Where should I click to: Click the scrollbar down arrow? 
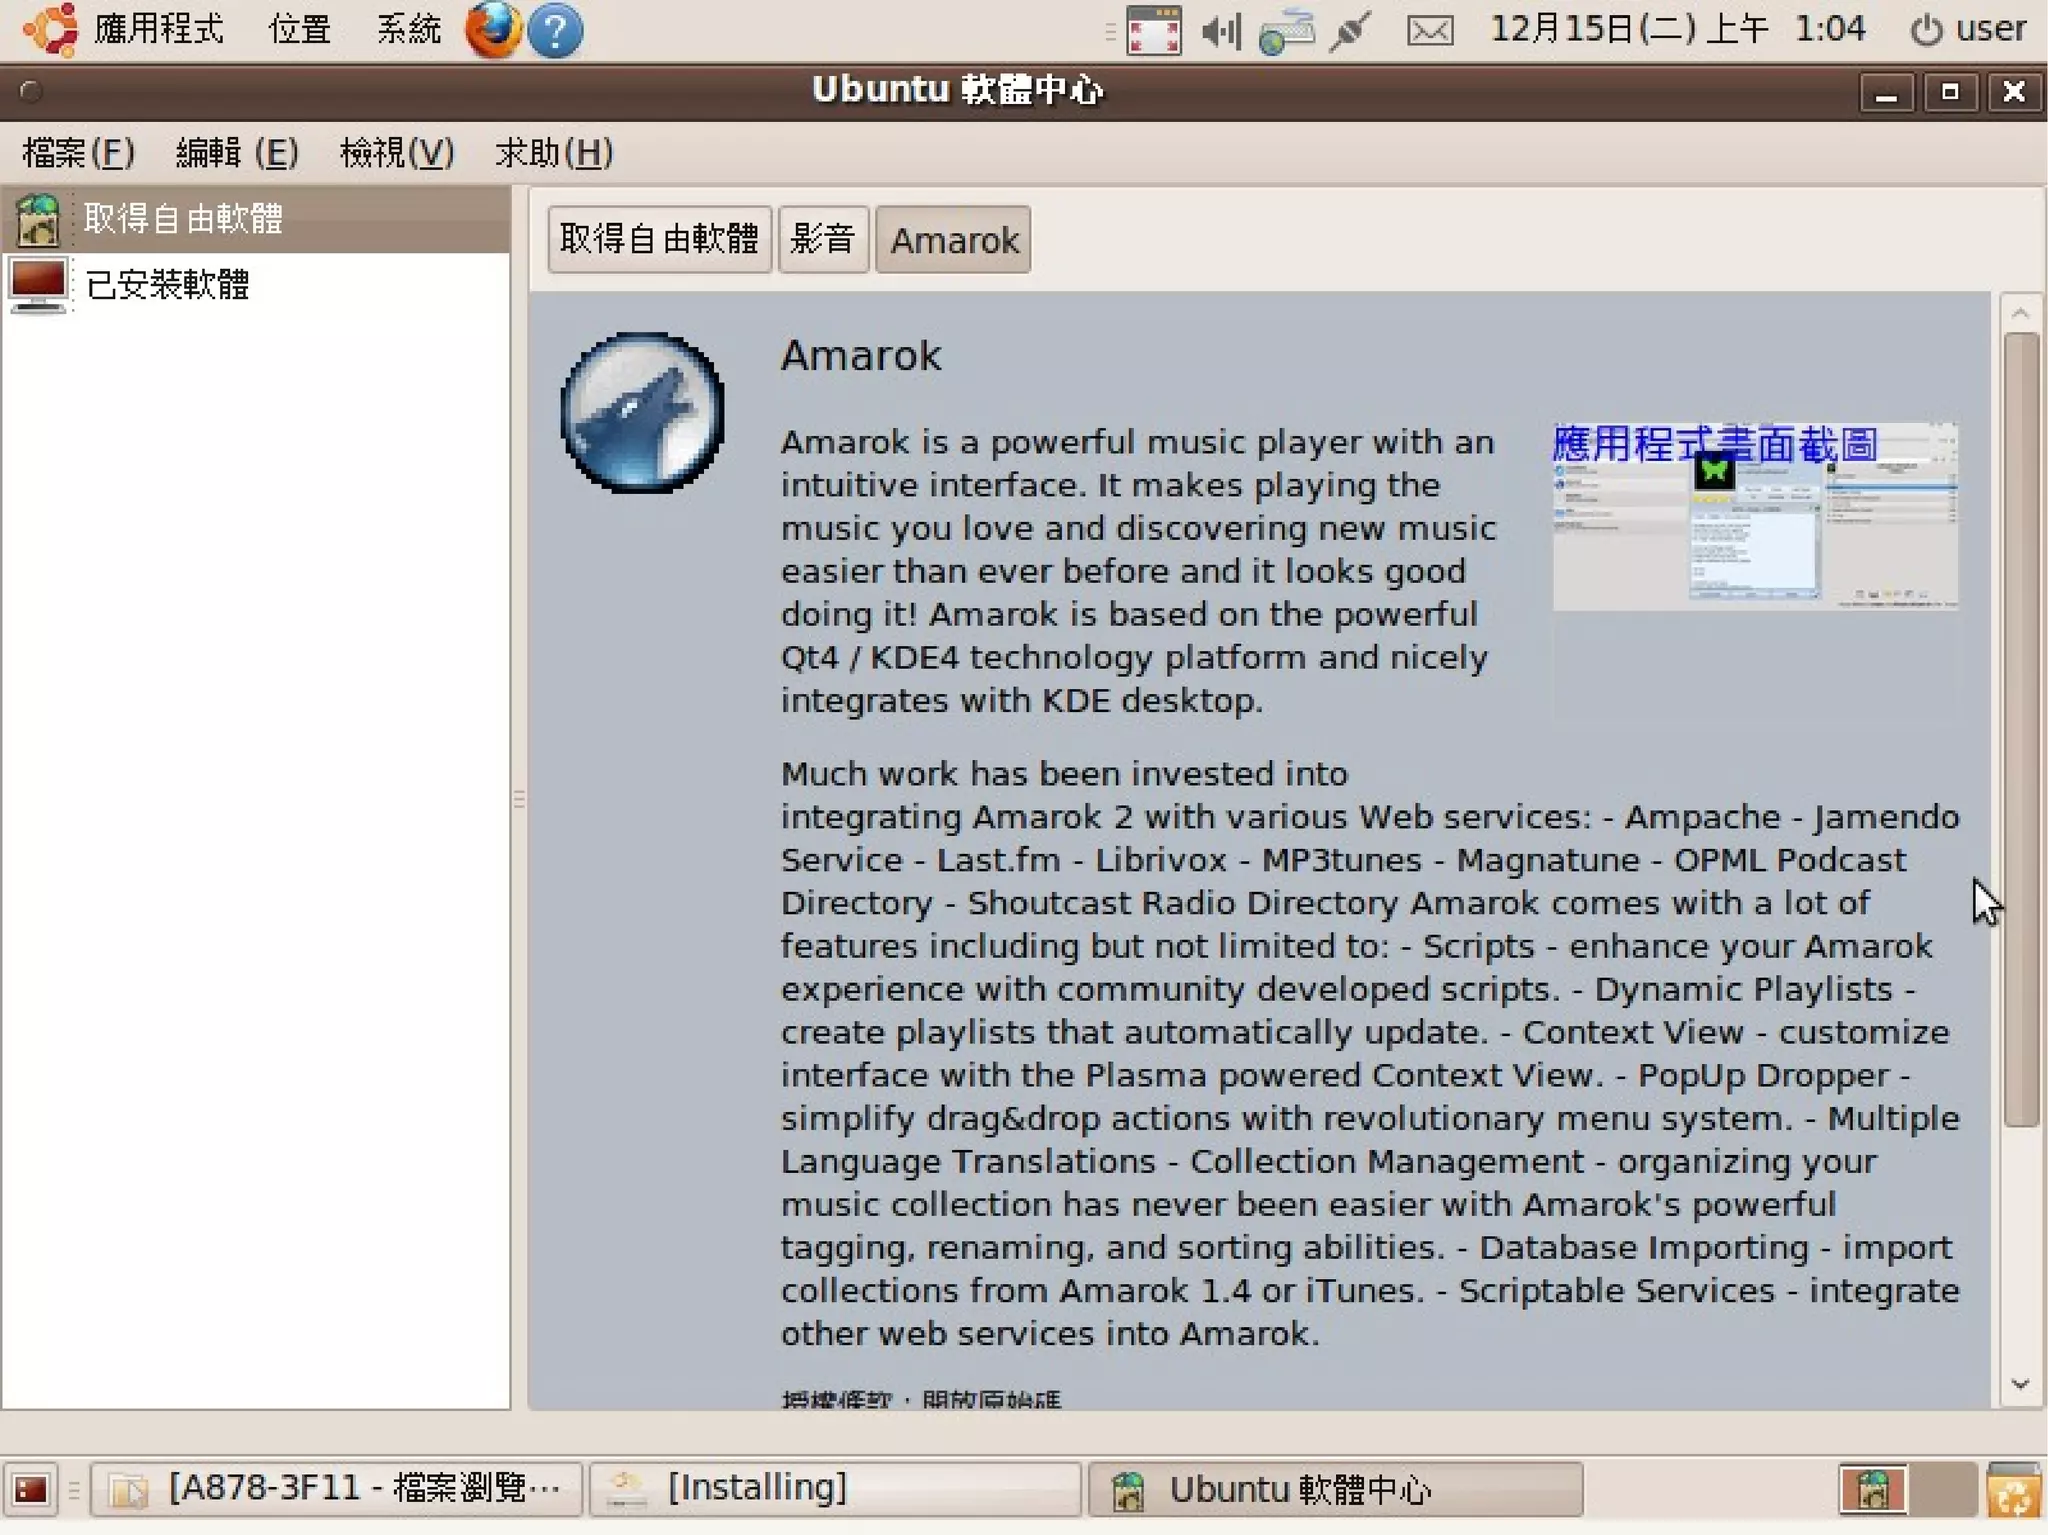coord(2020,1384)
